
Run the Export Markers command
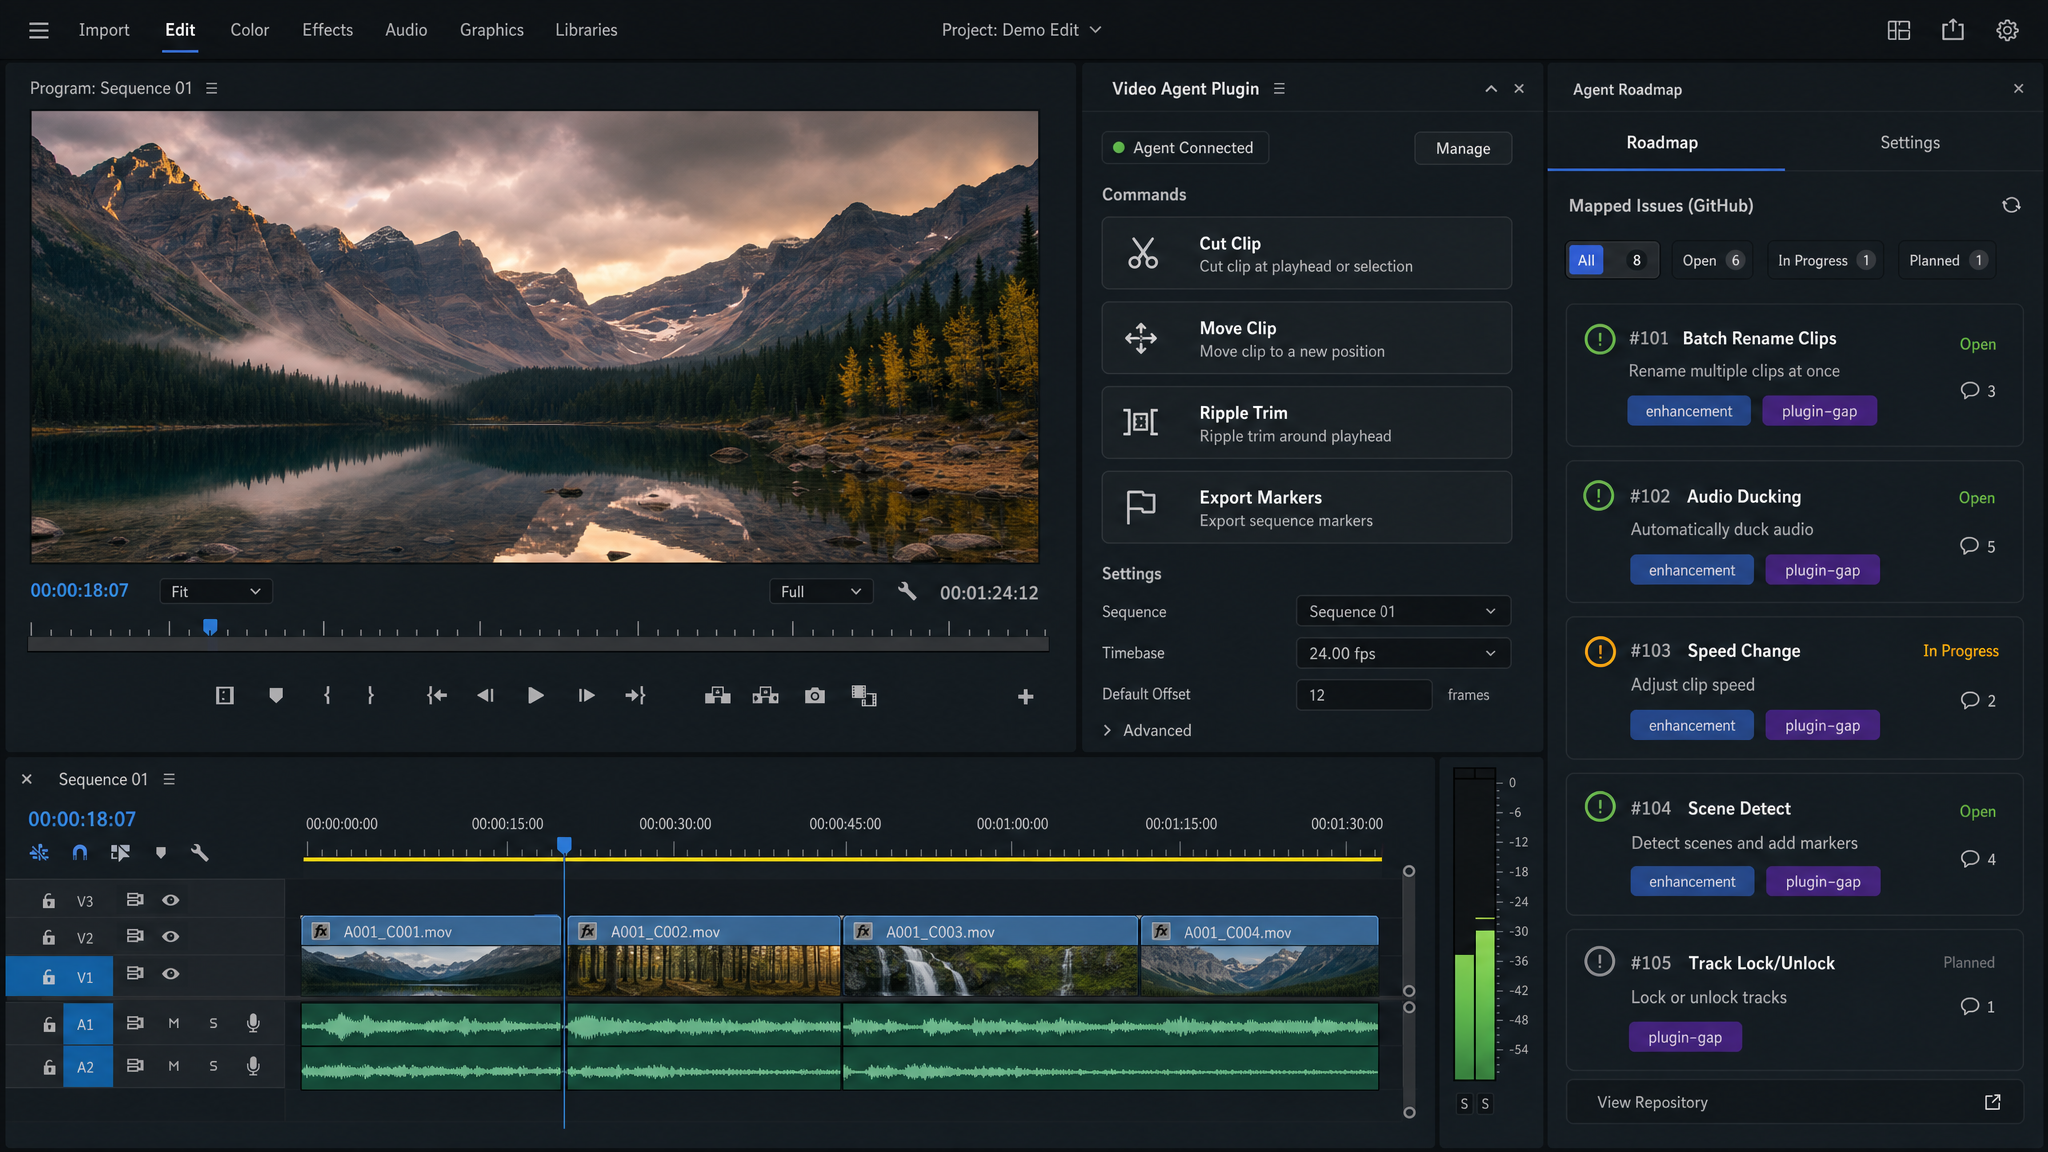(x=1306, y=507)
